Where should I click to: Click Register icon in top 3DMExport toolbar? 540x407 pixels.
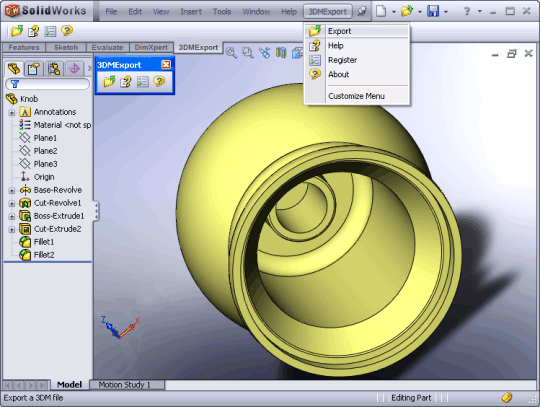[x=50, y=31]
